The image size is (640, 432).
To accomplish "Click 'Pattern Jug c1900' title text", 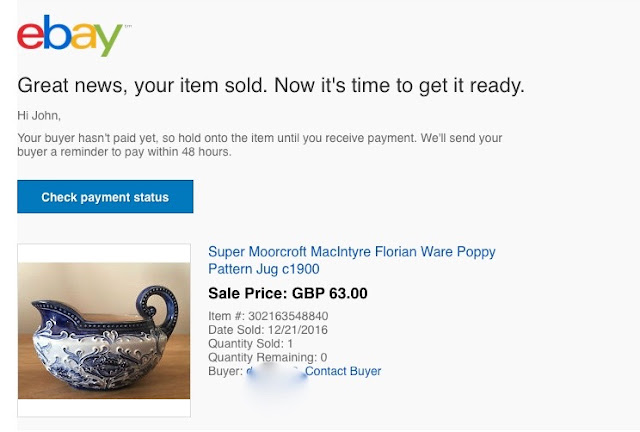I will (264, 270).
